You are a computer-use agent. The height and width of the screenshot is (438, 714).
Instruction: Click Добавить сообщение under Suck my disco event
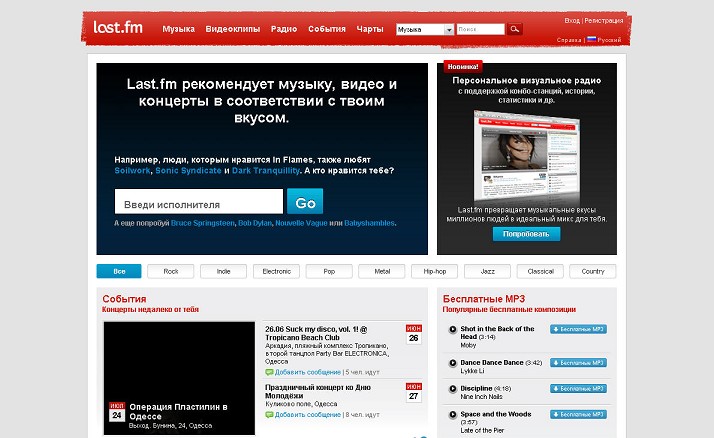pyautogui.click(x=308, y=372)
